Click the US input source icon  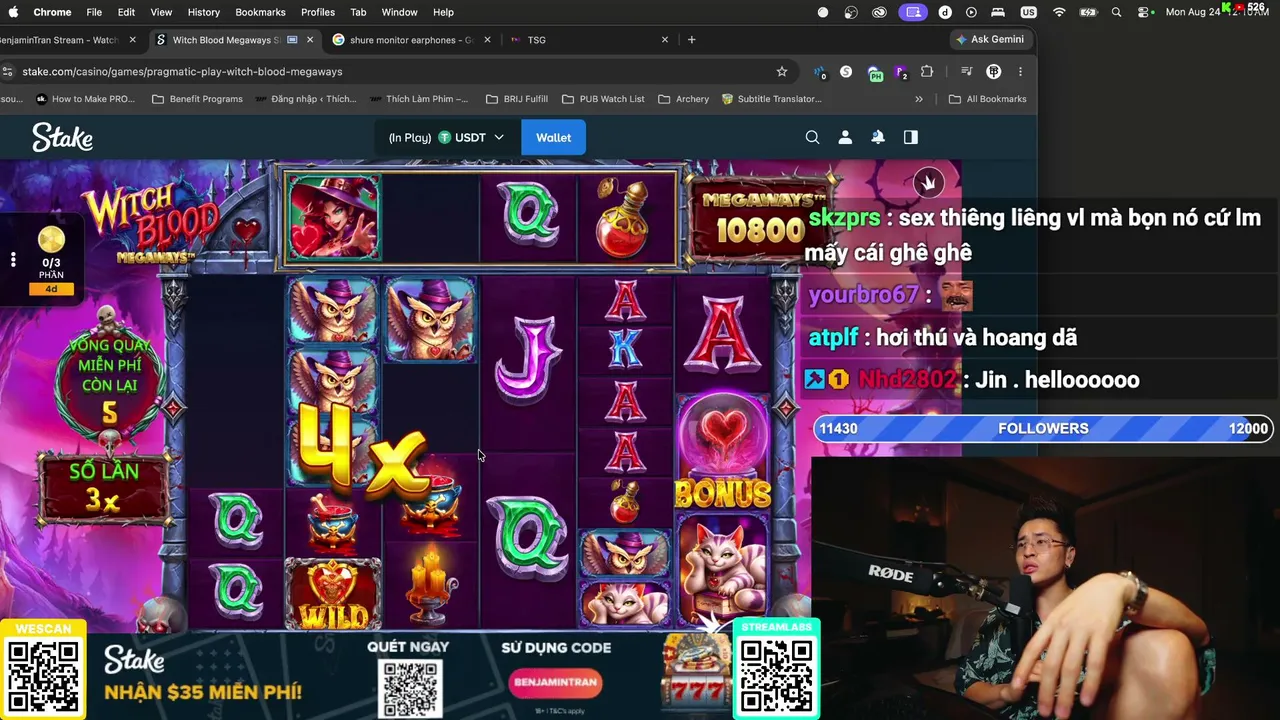1029,12
